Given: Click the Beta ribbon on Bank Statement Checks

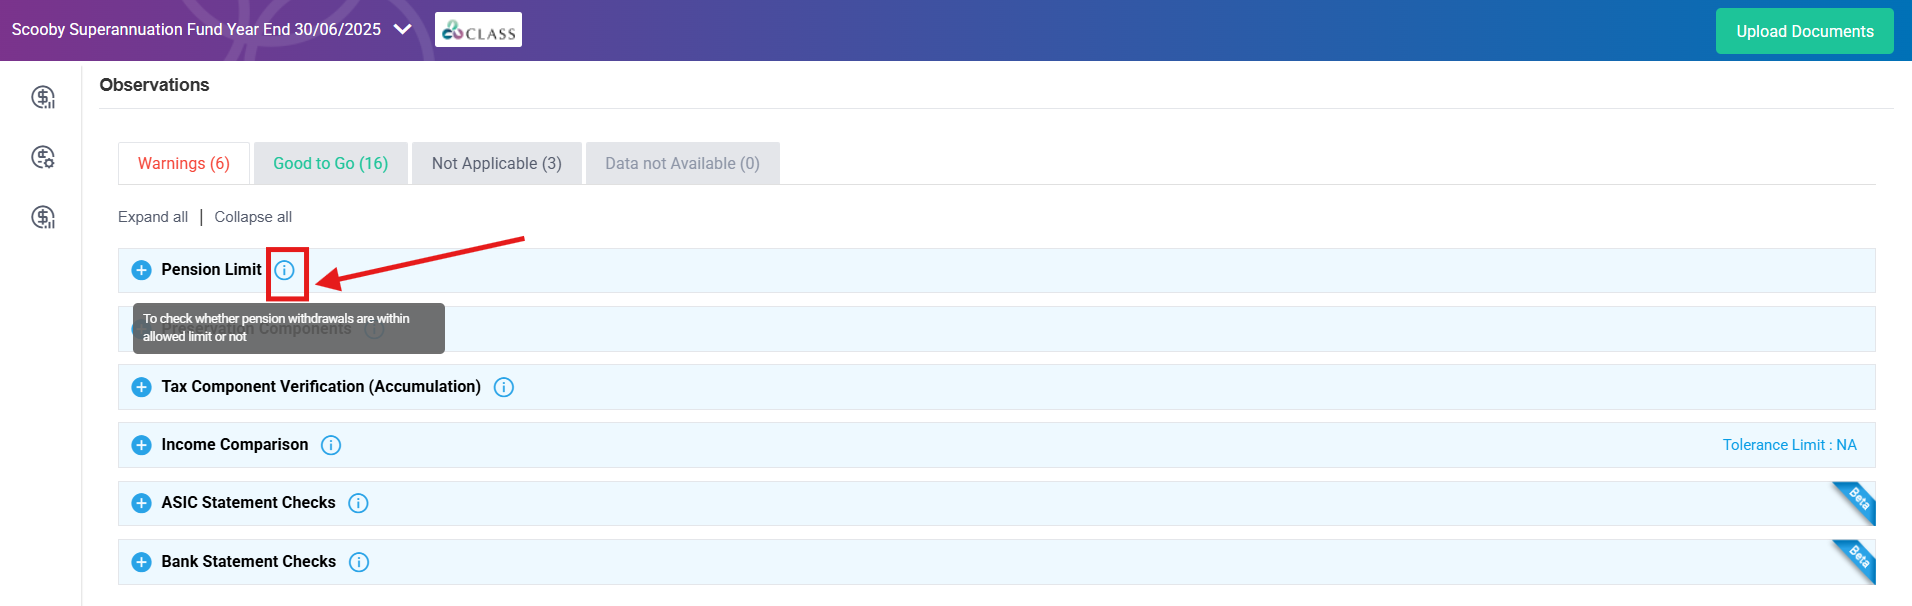Looking at the screenshot, I should coord(1858,556).
